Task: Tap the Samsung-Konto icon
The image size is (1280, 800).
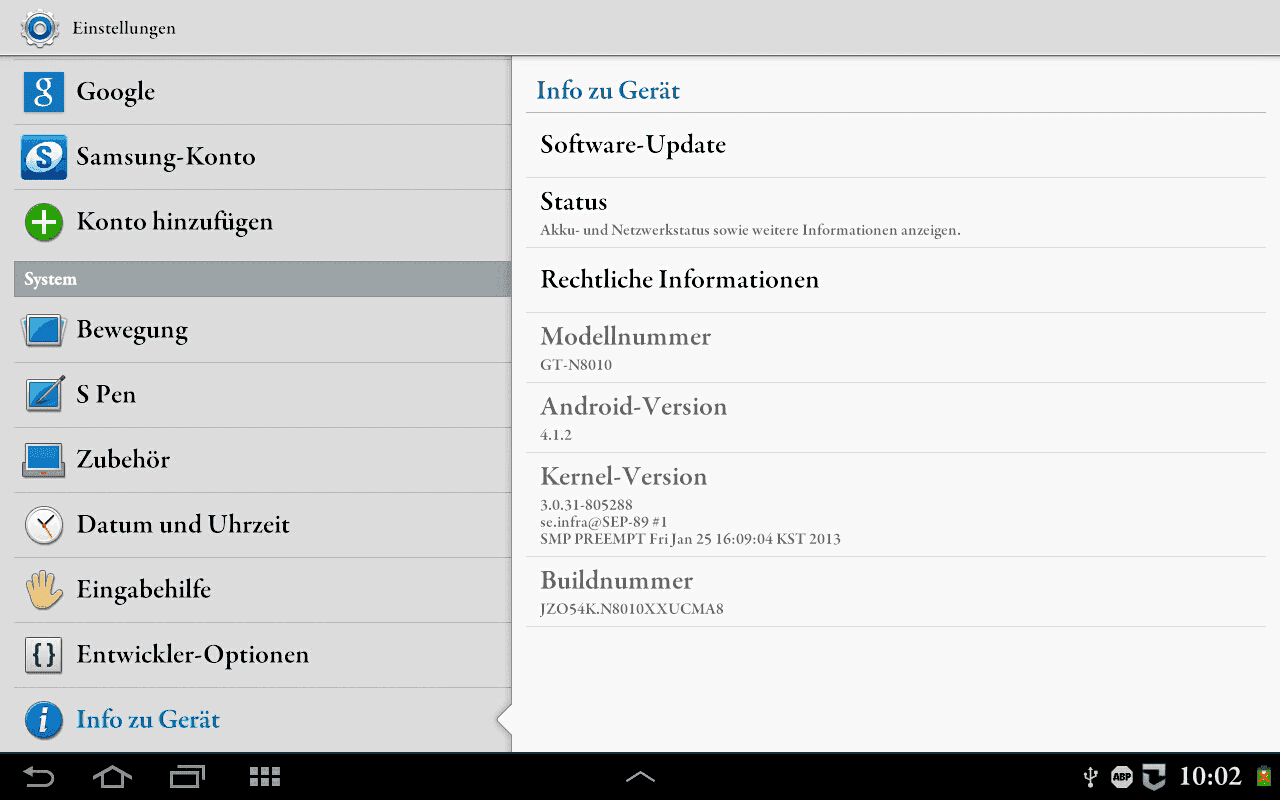Action: pos(43,157)
